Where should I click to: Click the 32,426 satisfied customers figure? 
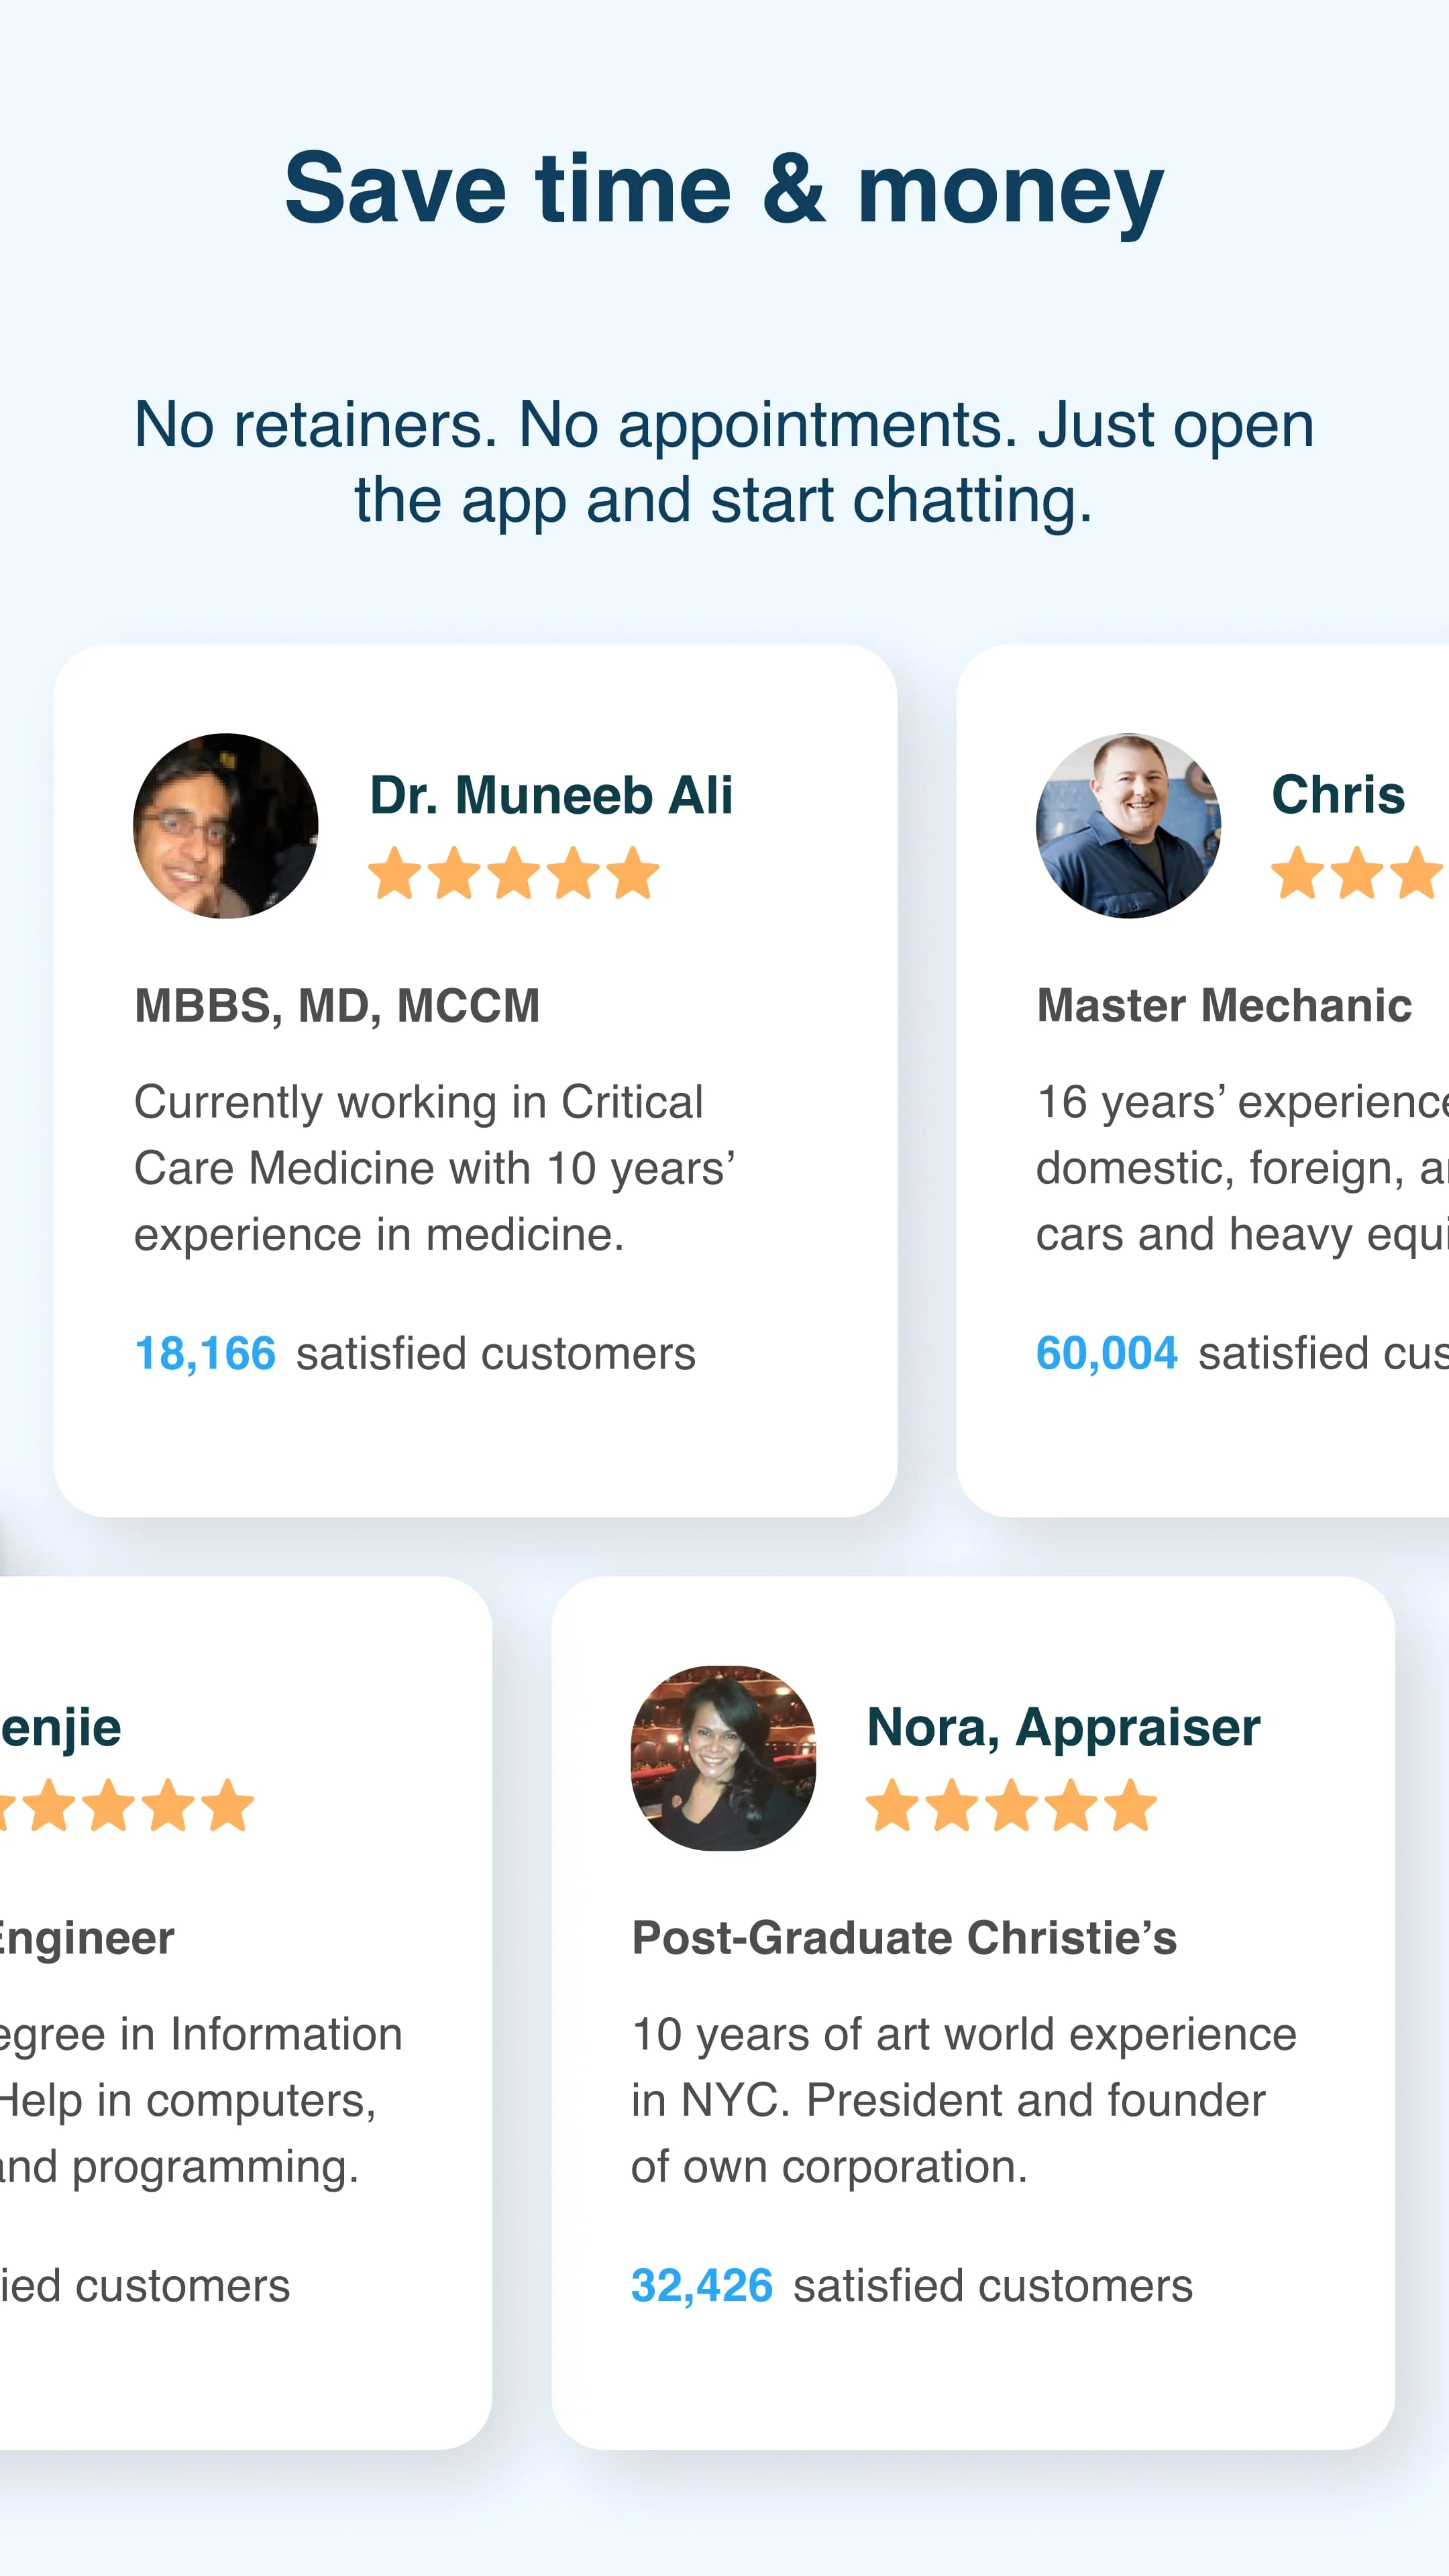point(702,2286)
